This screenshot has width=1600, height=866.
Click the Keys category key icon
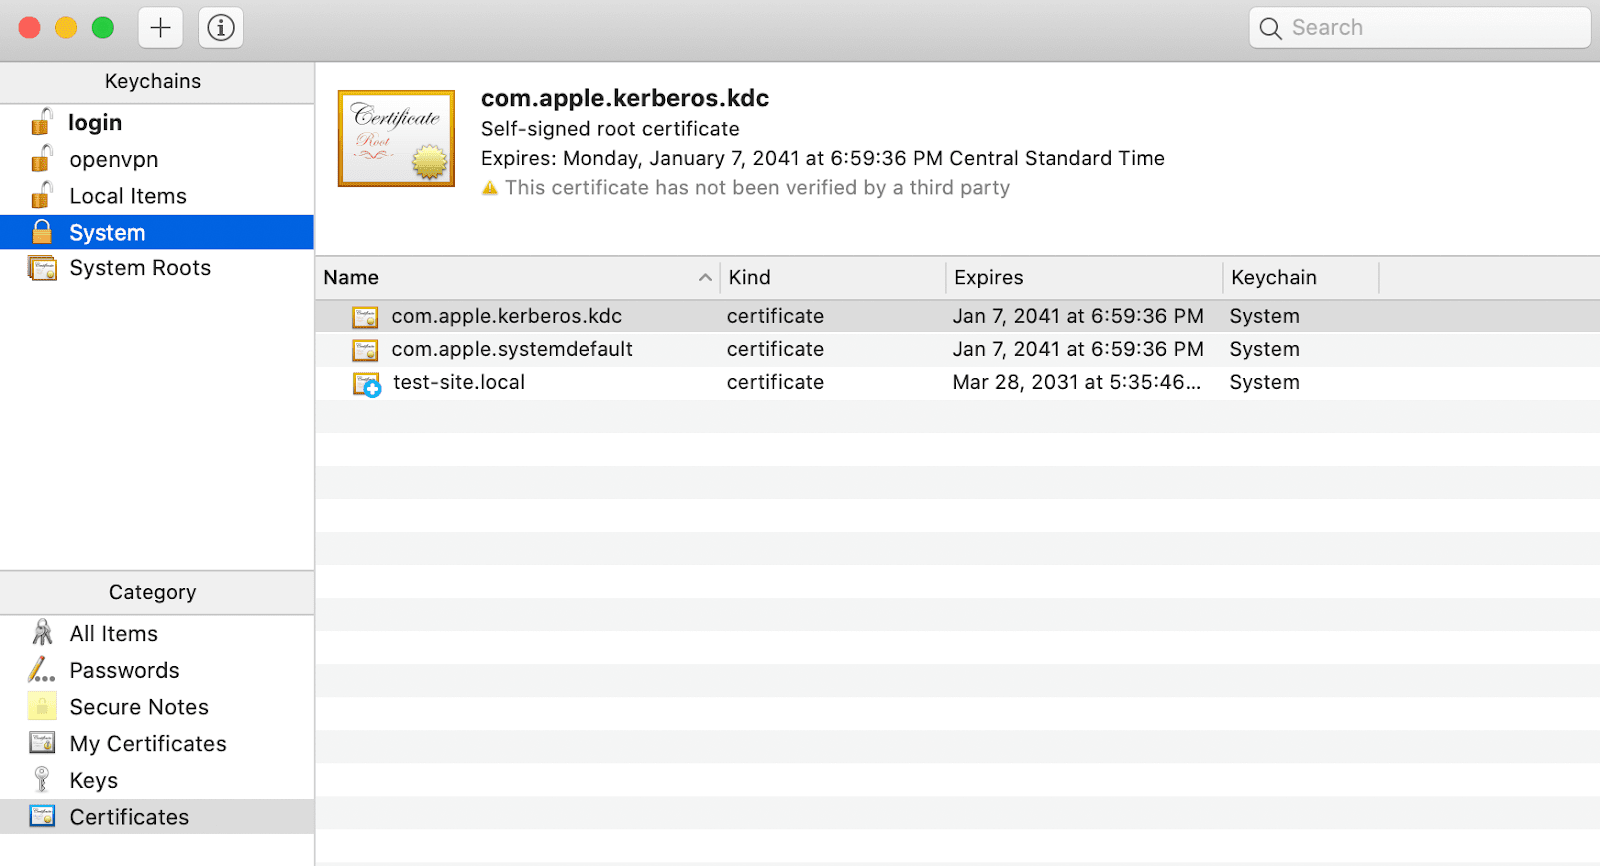coord(42,780)
